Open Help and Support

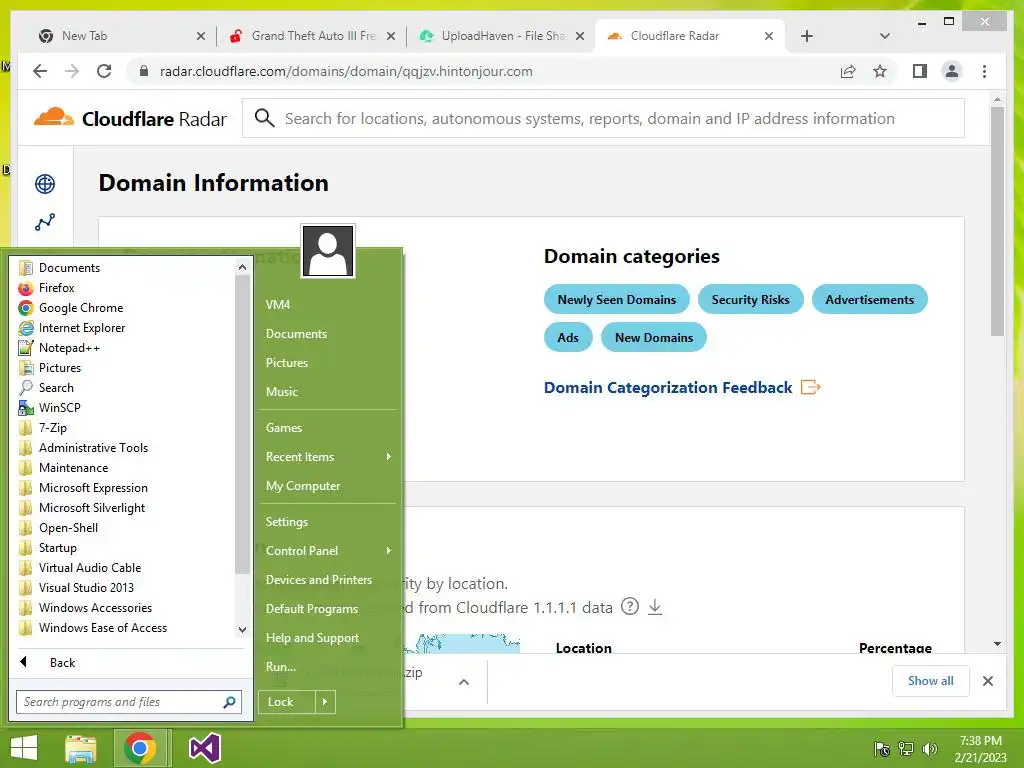(312, 638)
